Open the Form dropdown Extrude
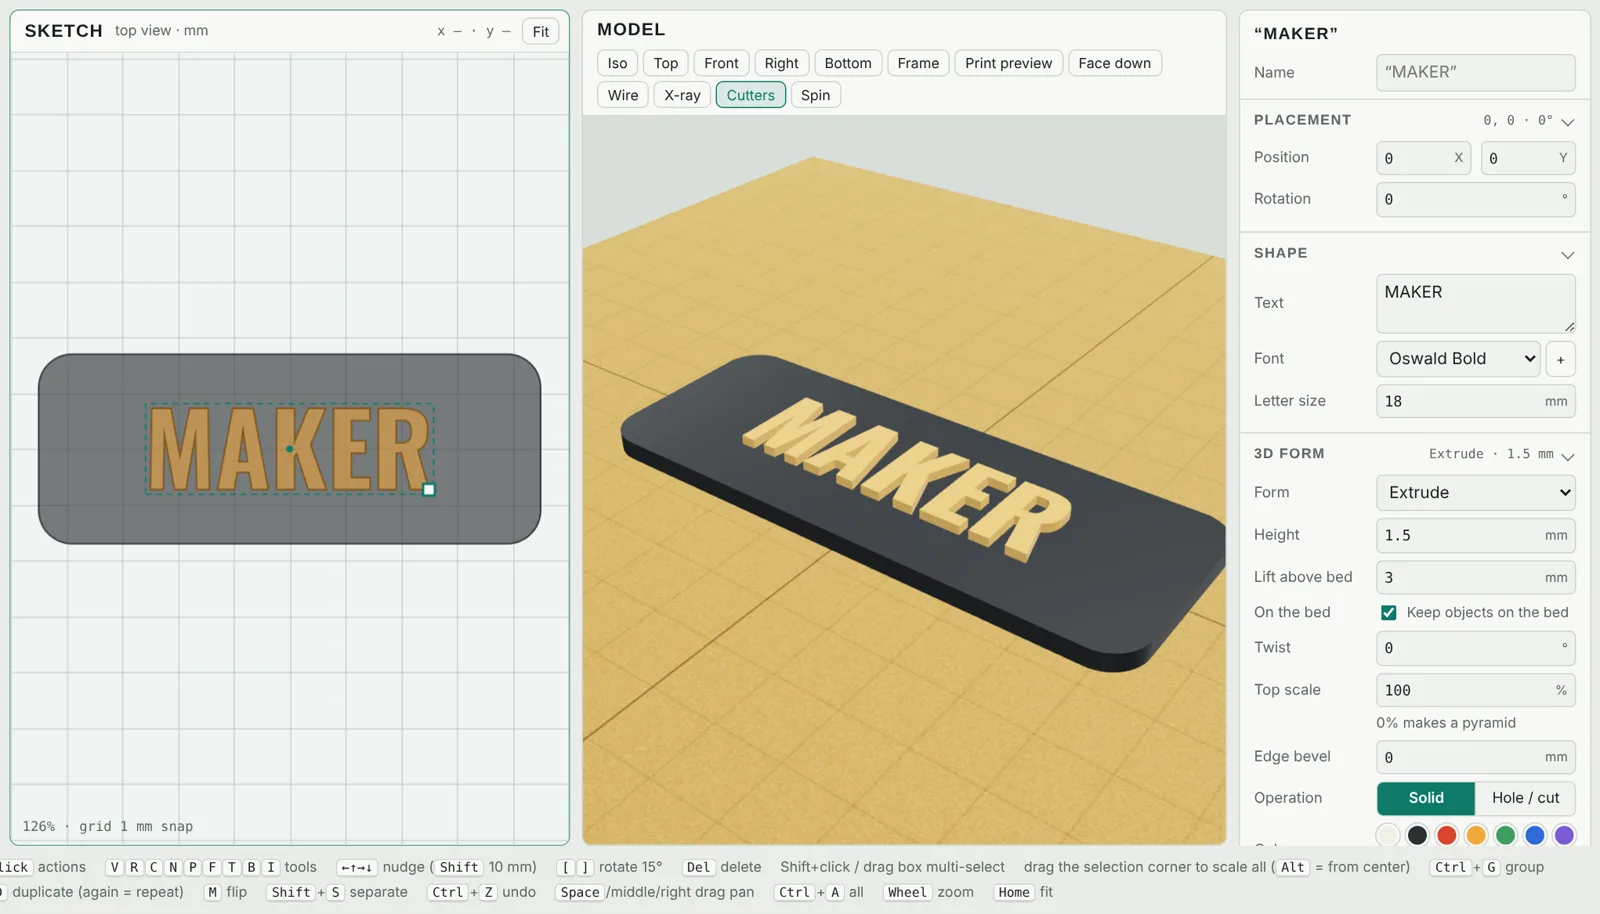 point(1476,493)
